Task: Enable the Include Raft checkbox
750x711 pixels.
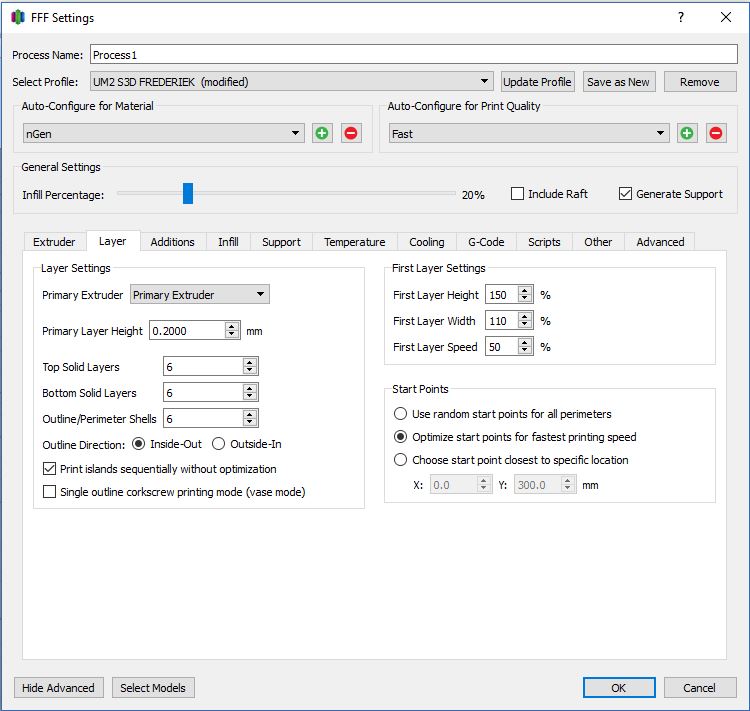Action: [518, 194]
